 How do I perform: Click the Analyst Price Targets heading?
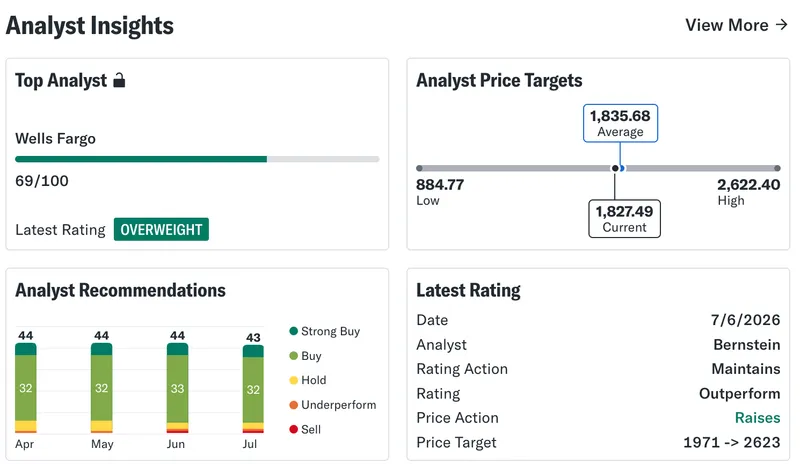499,81
